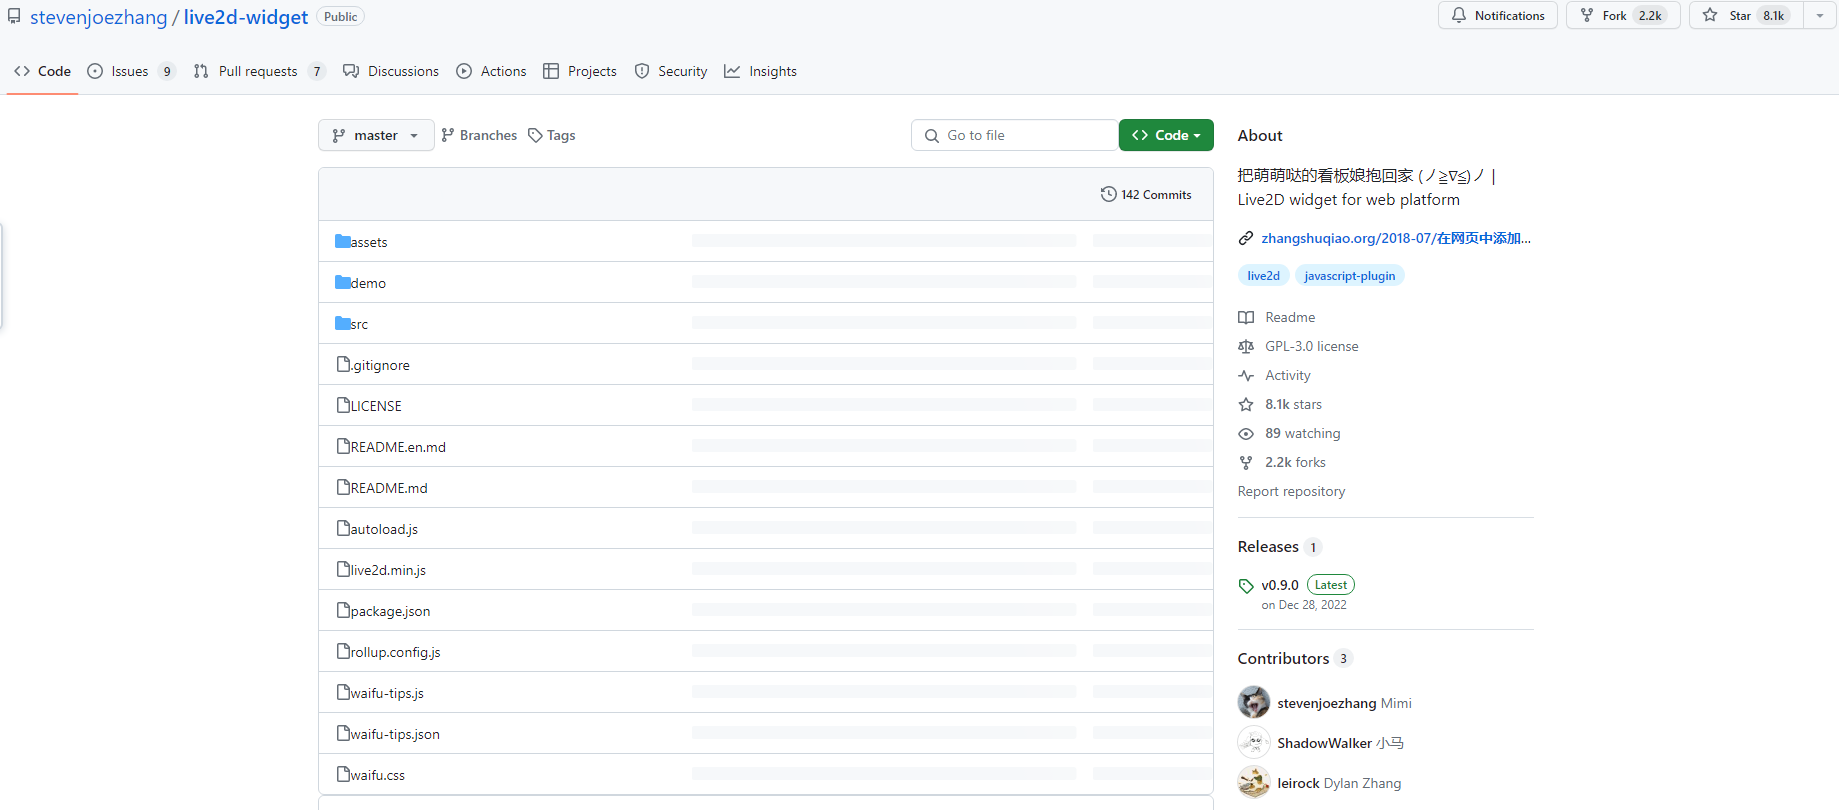Open the .gitignore file
Image resolution: width=1839 pixels, height=810 pixels.
(x=380, y=365)
